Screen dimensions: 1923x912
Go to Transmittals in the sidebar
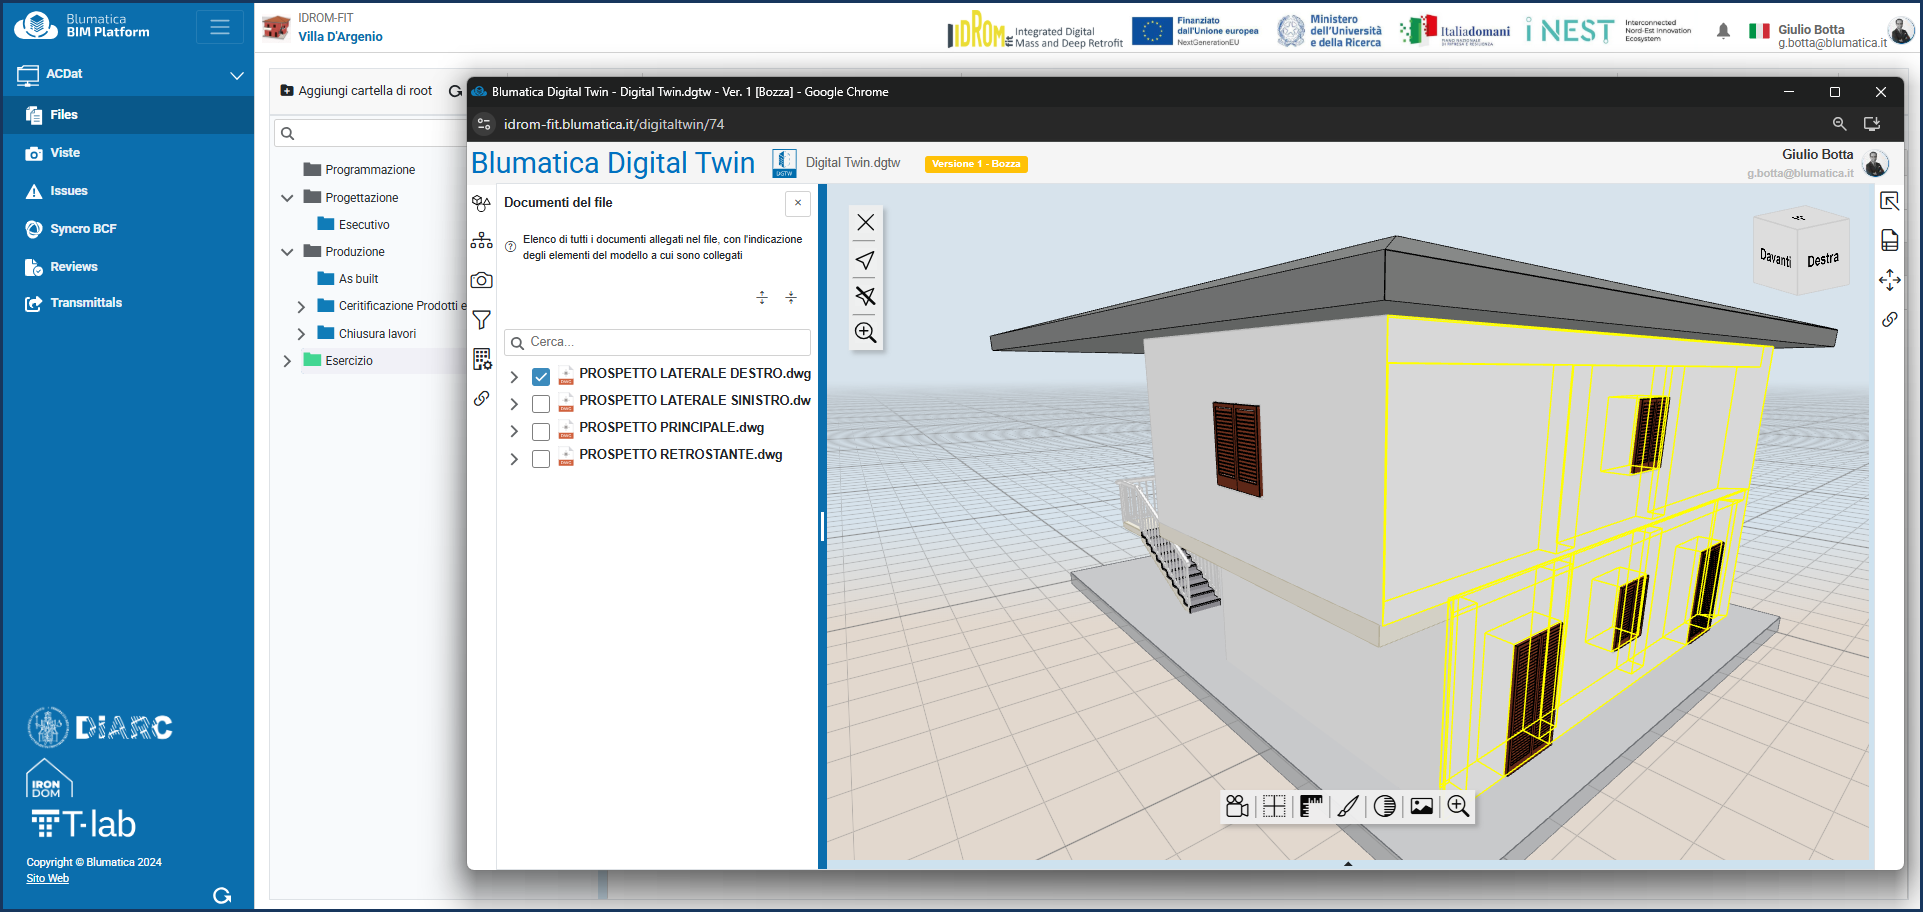pyautogui.click(x=86, y=303)
